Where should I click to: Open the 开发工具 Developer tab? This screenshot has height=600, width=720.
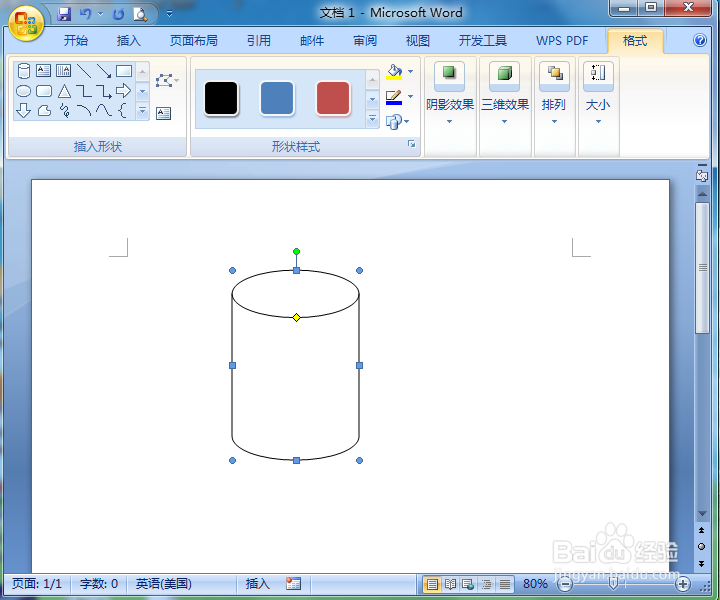point(483,41)
